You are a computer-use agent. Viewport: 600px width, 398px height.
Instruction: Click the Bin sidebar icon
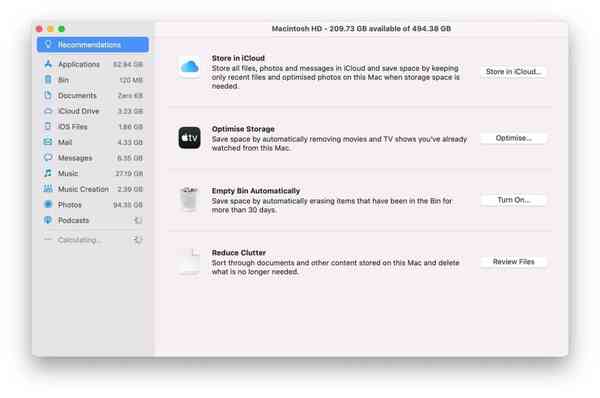[48, 80]
